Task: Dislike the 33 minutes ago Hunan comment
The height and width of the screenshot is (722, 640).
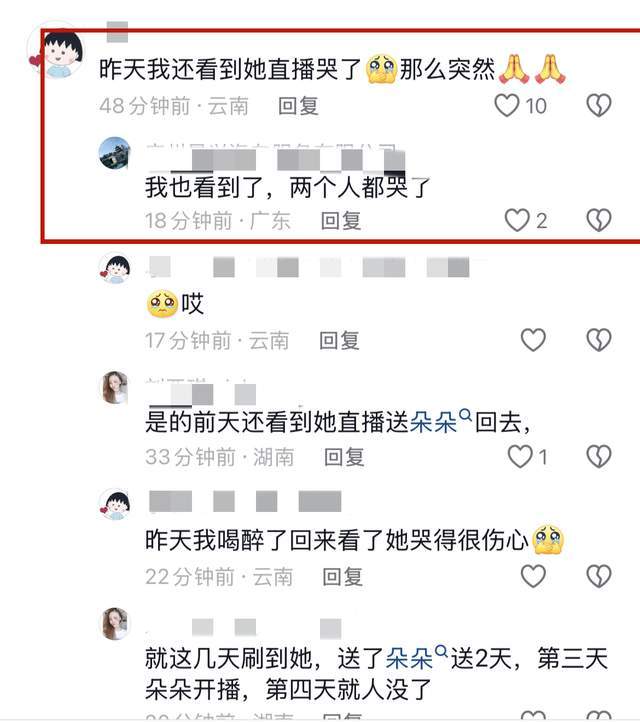Action: pyautogui.click(x=599, y=456)
